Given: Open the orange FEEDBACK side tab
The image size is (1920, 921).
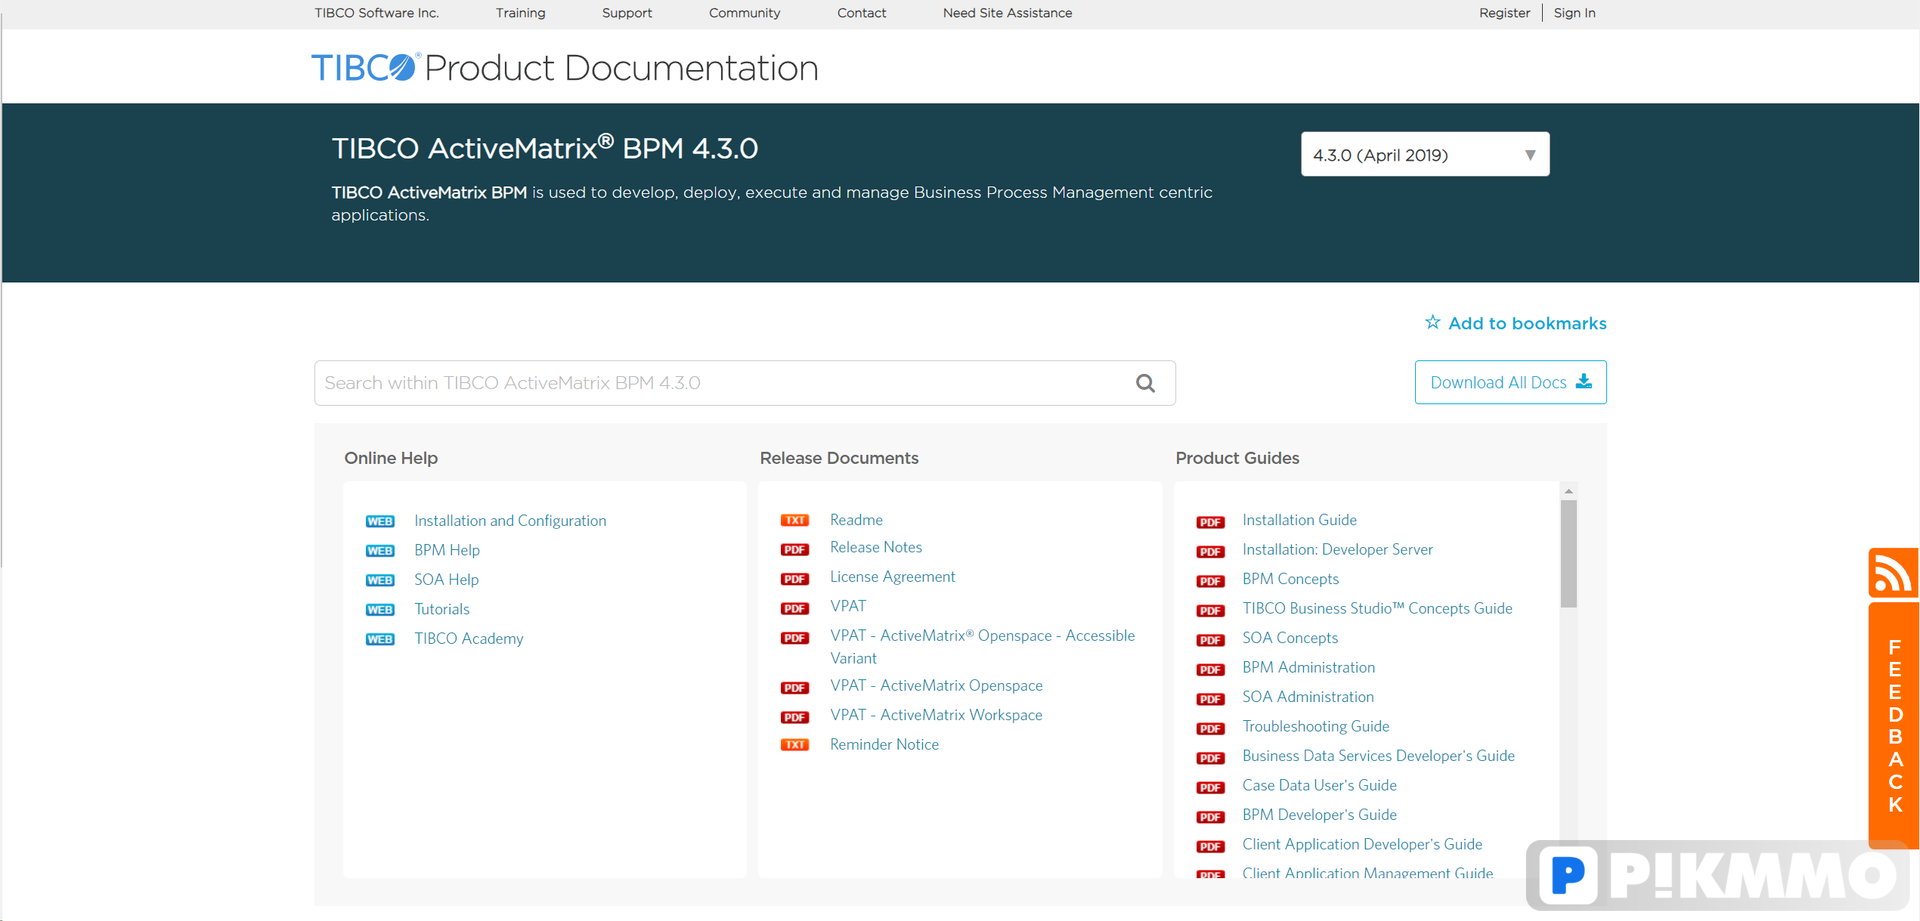Looking at the screenshot, I should click(1893, 724).
